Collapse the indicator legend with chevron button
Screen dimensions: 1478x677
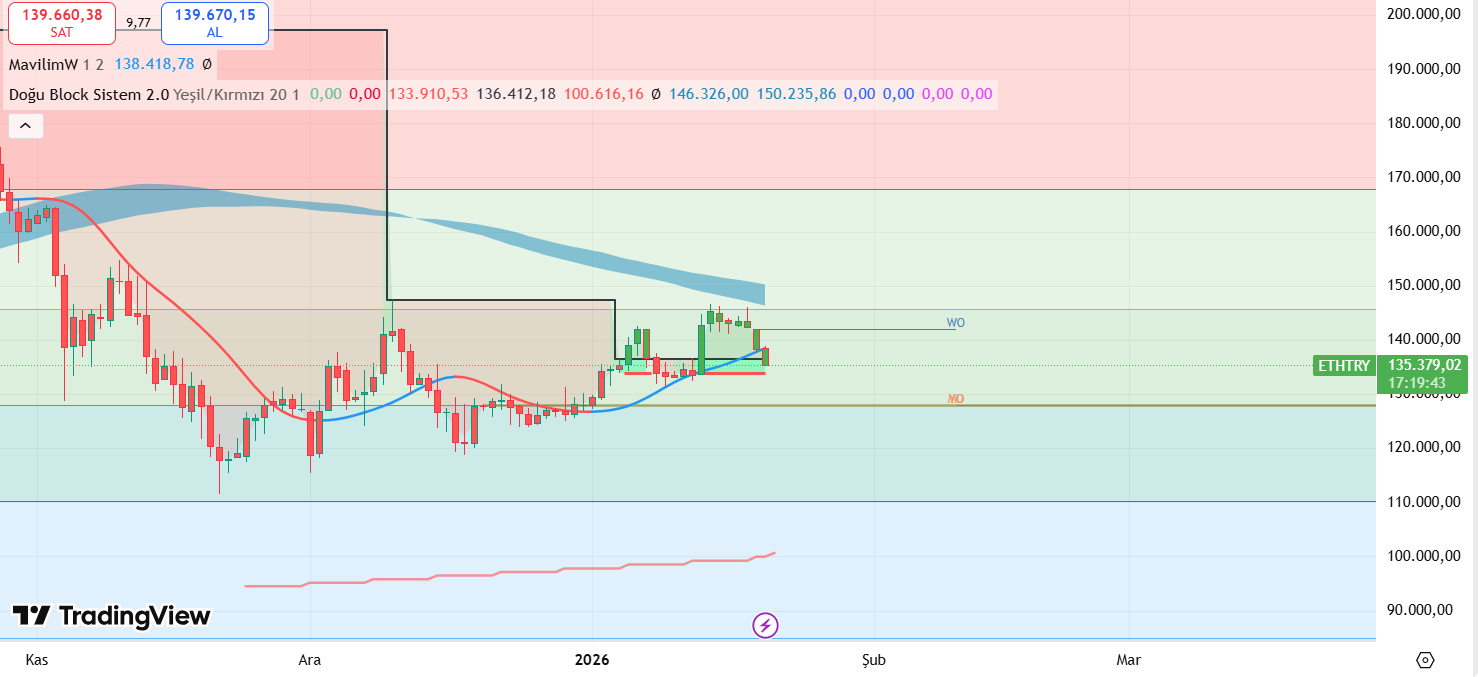[25, 126]
